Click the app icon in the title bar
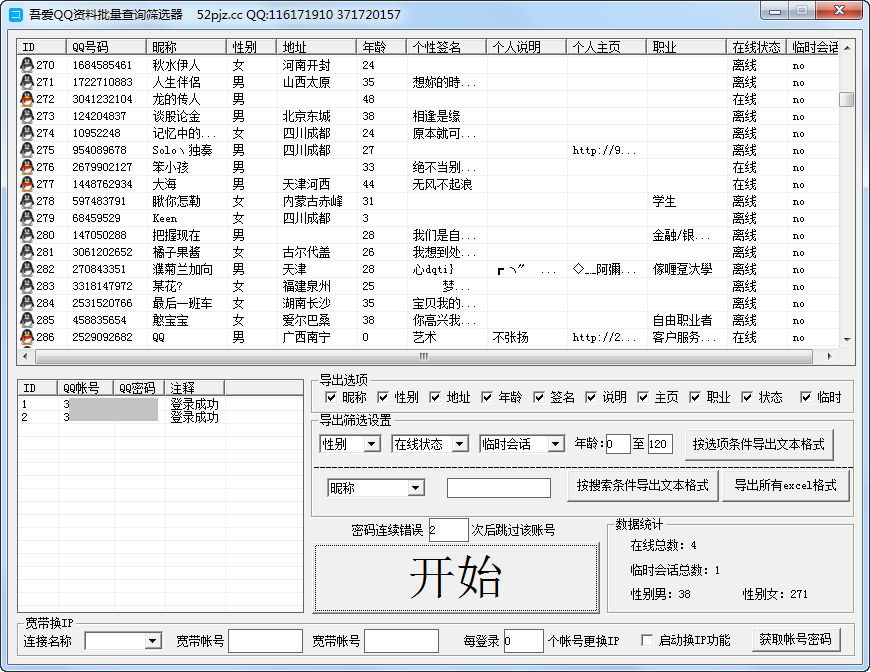This screenshot has height=672, width=870. [x=16, y=14]
